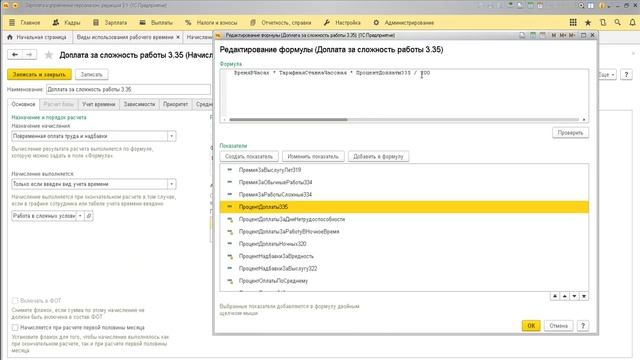Screen dimensions: 640x360
Task: Click the document icon in dialog title bar
Action: tap(522, 36)
